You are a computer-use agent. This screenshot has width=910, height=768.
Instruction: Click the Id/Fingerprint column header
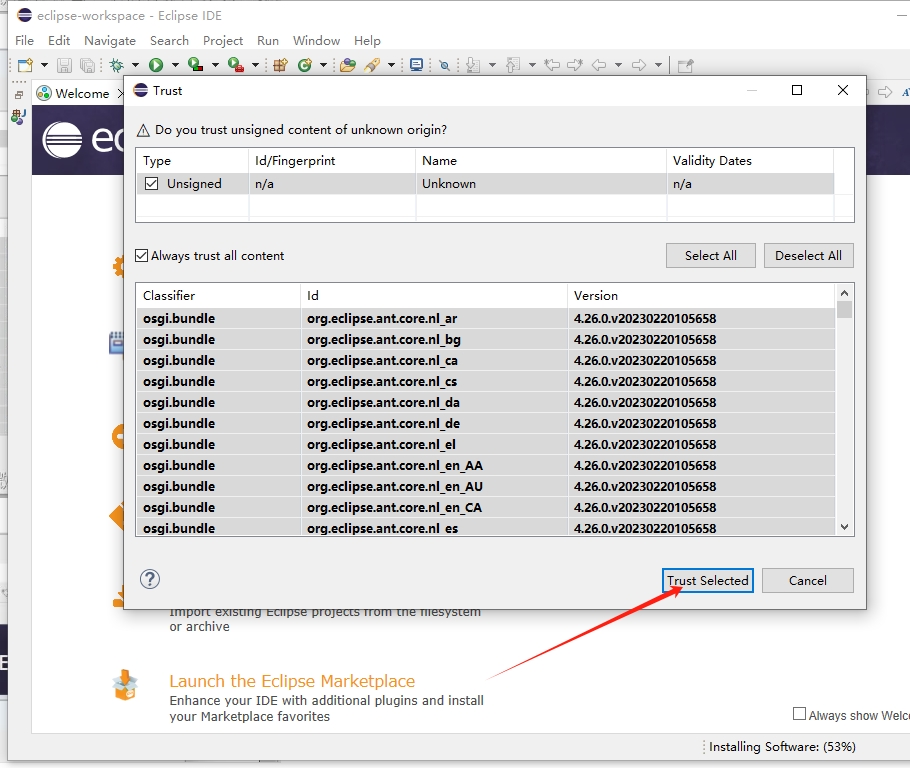click(x=332, y=161)
